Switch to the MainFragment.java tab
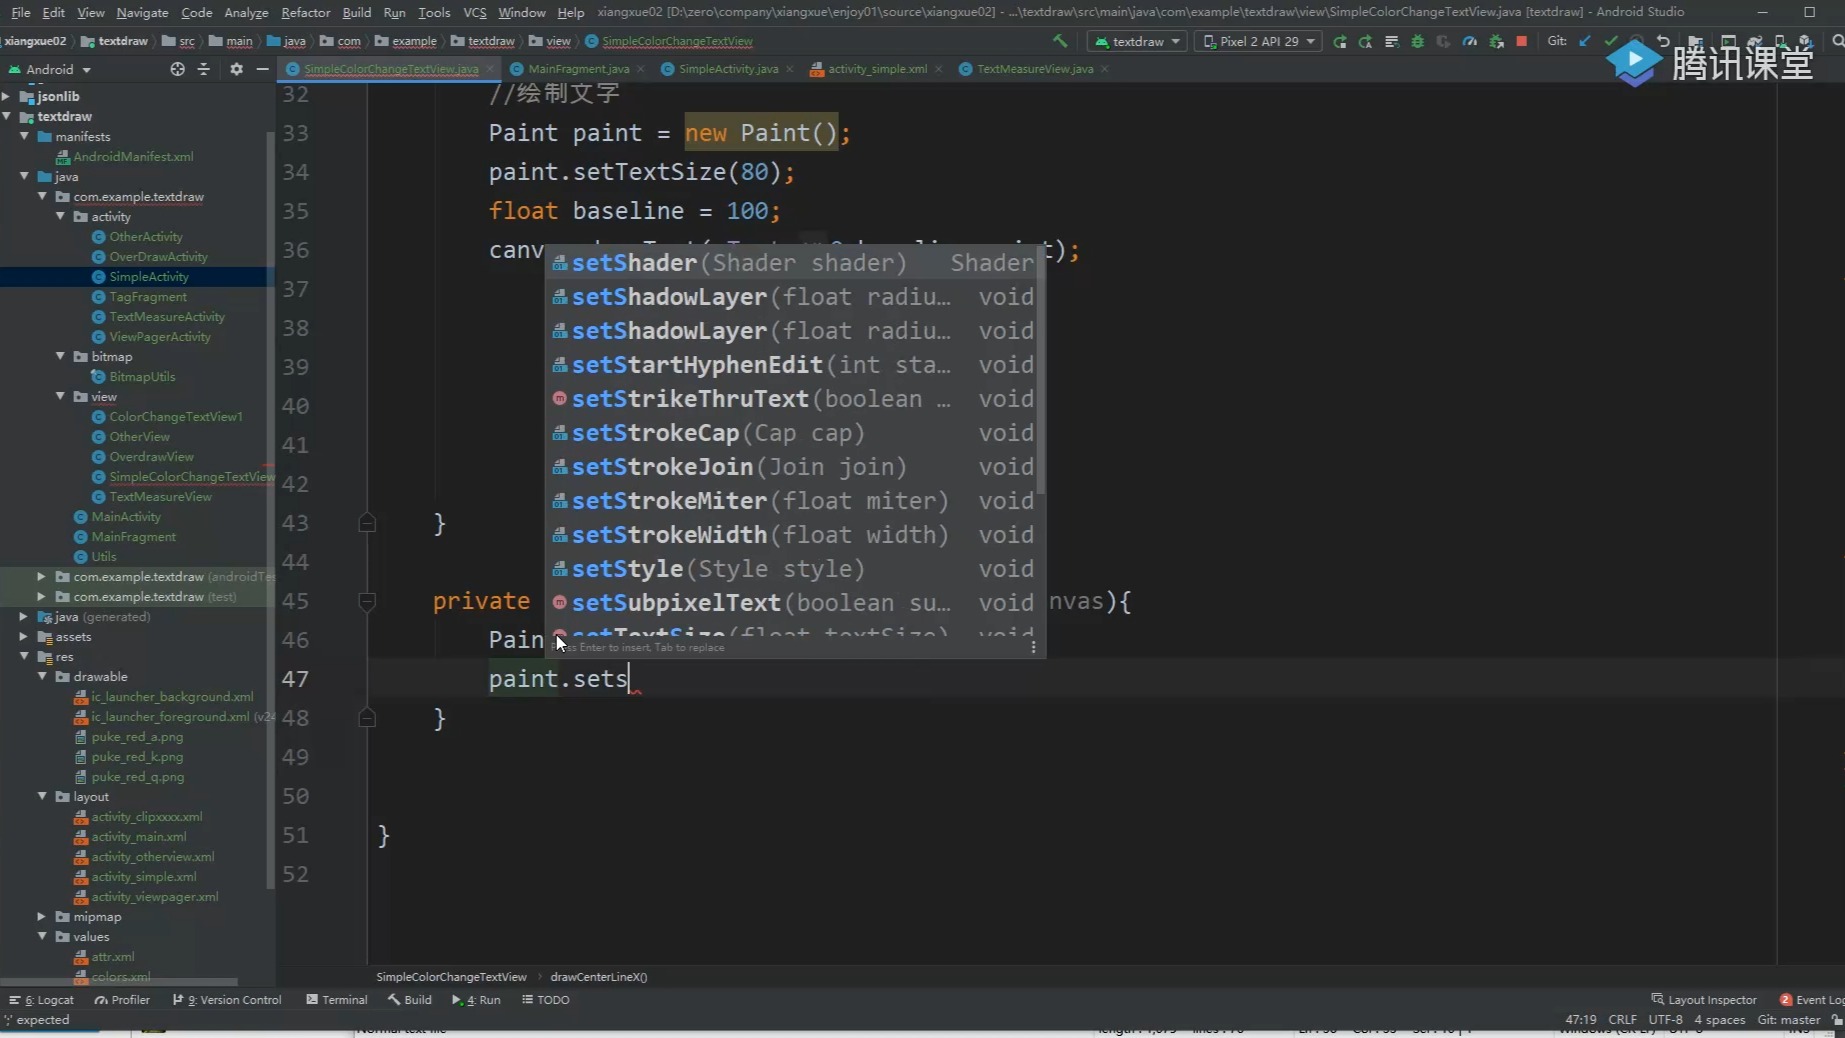 click(578, 69)
